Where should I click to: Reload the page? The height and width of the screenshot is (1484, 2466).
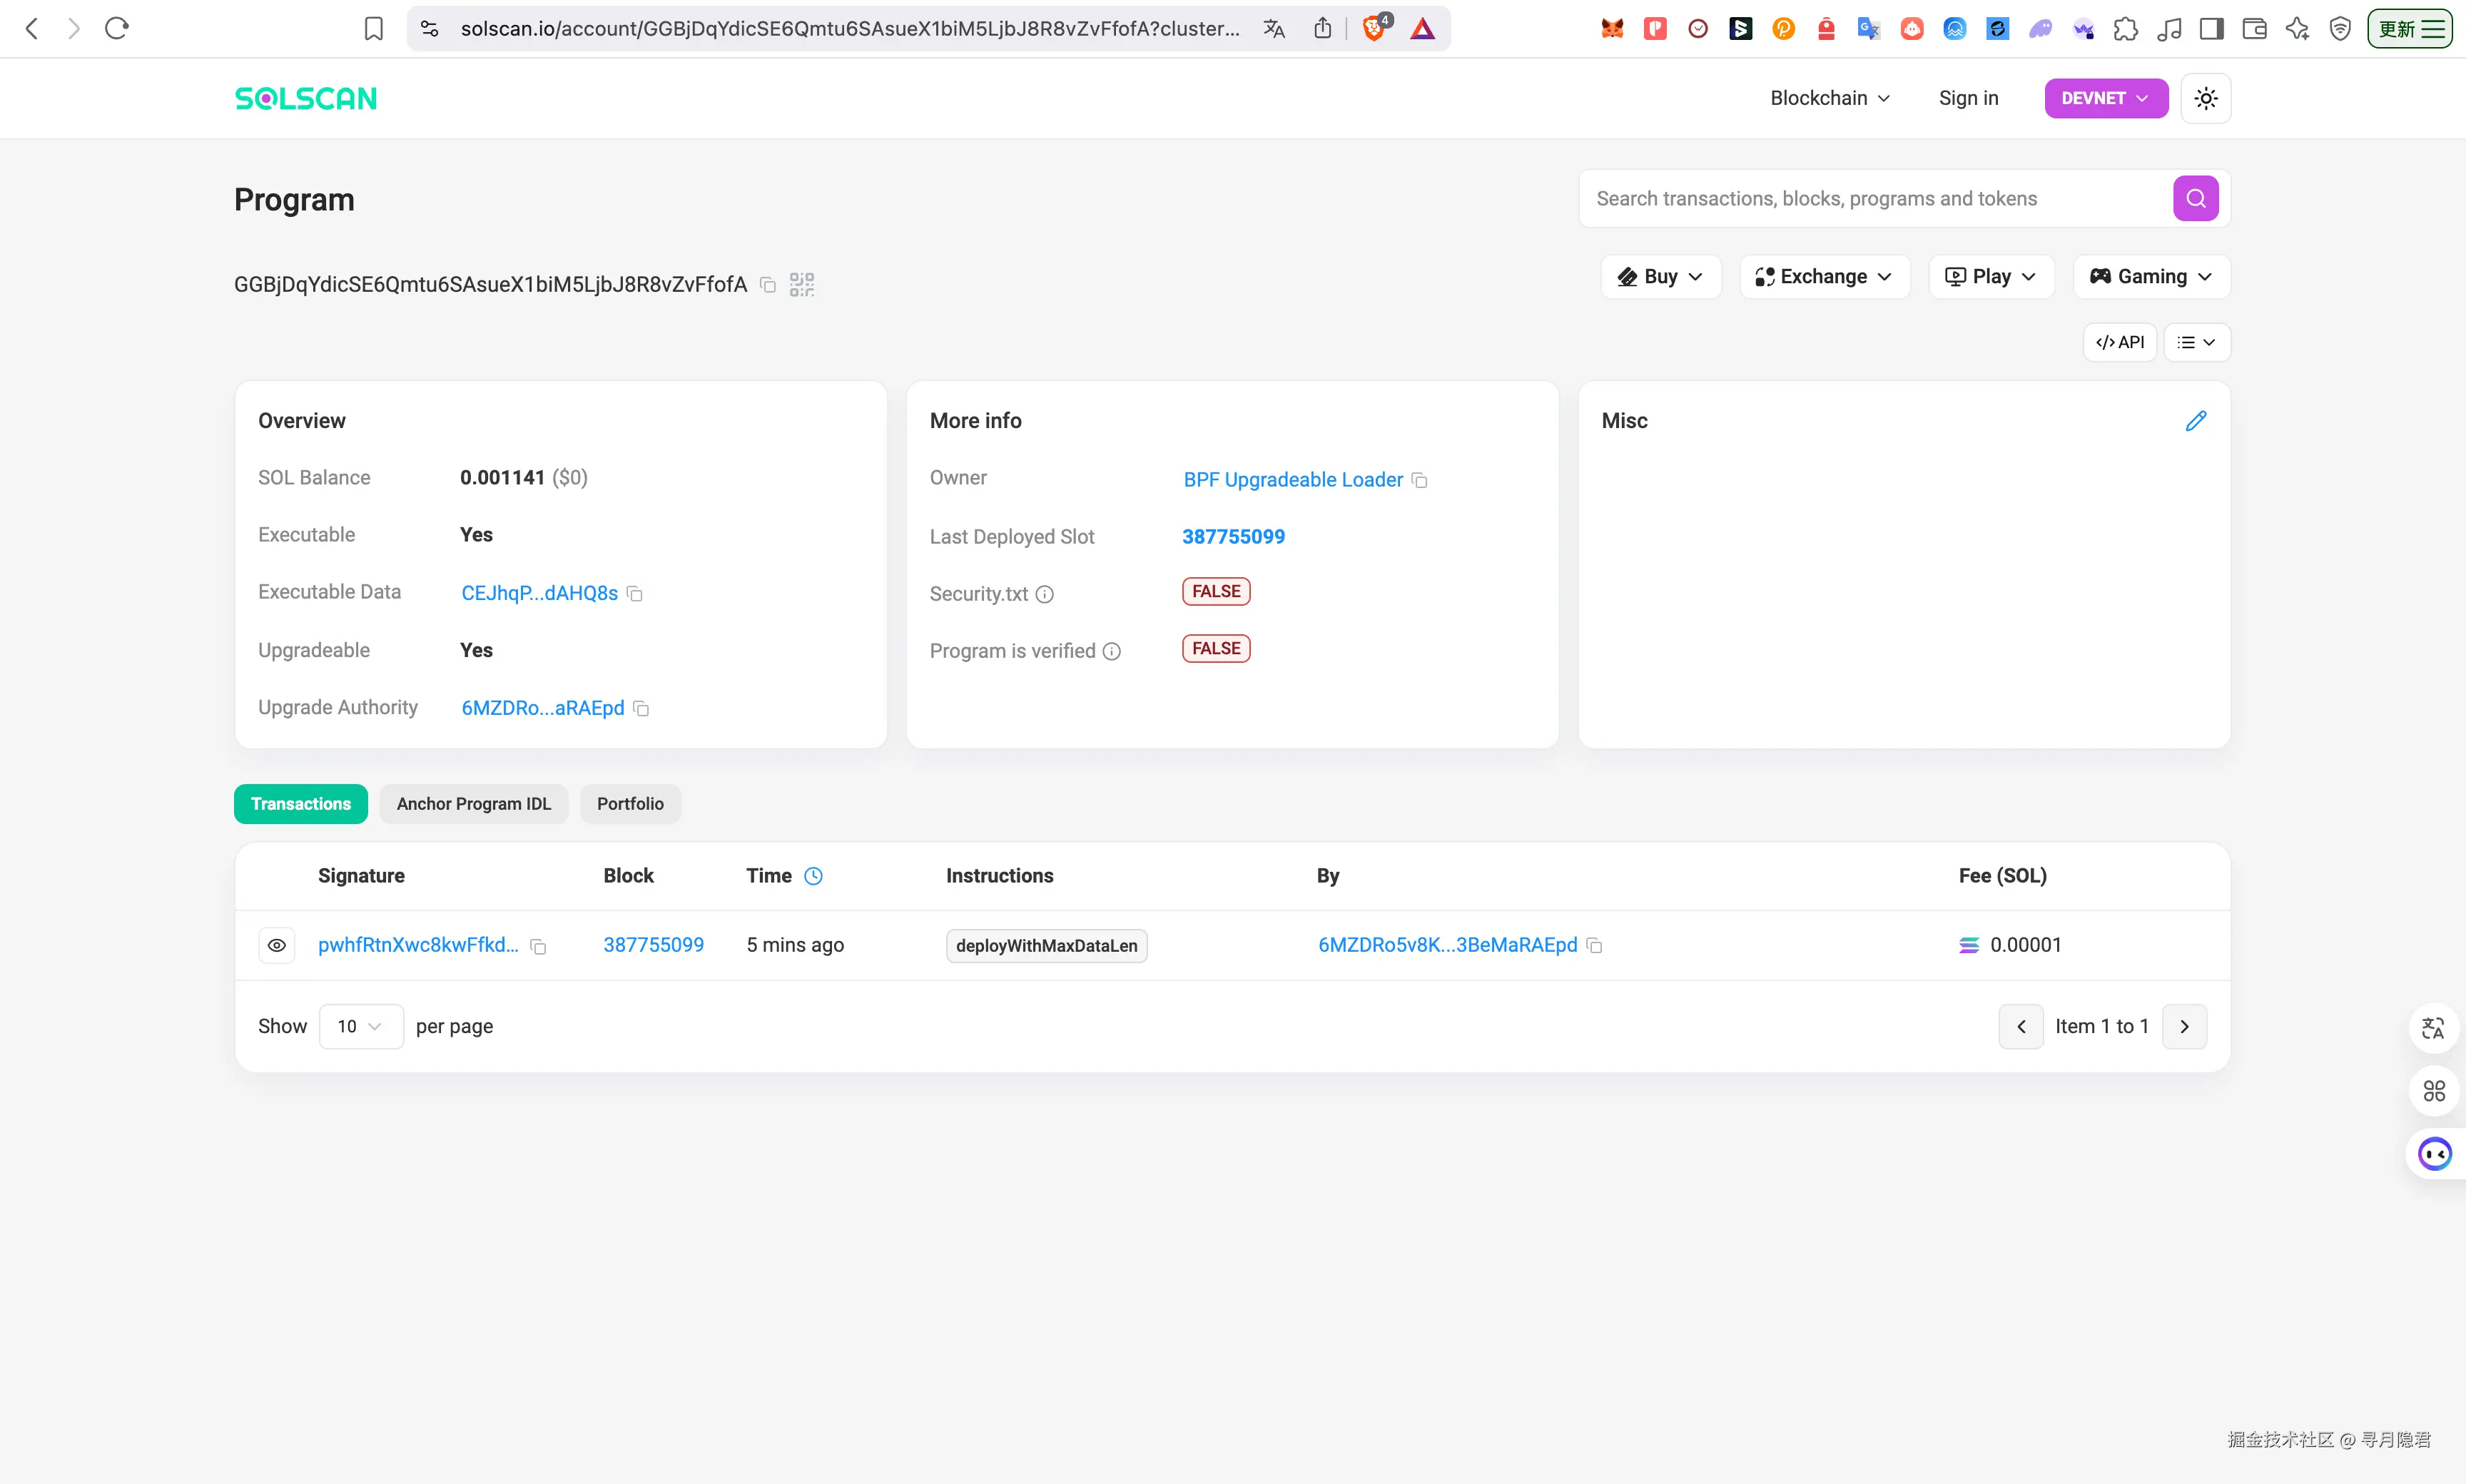click(117, 28)
